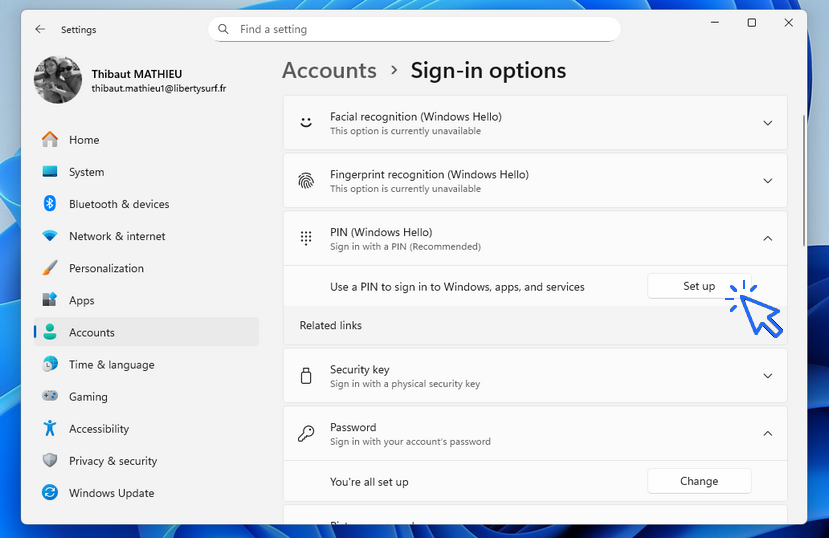The width and height of the screenshot is (829, 538).
Task: Click the Accounts person icon
Action: (x=50, y=332)
